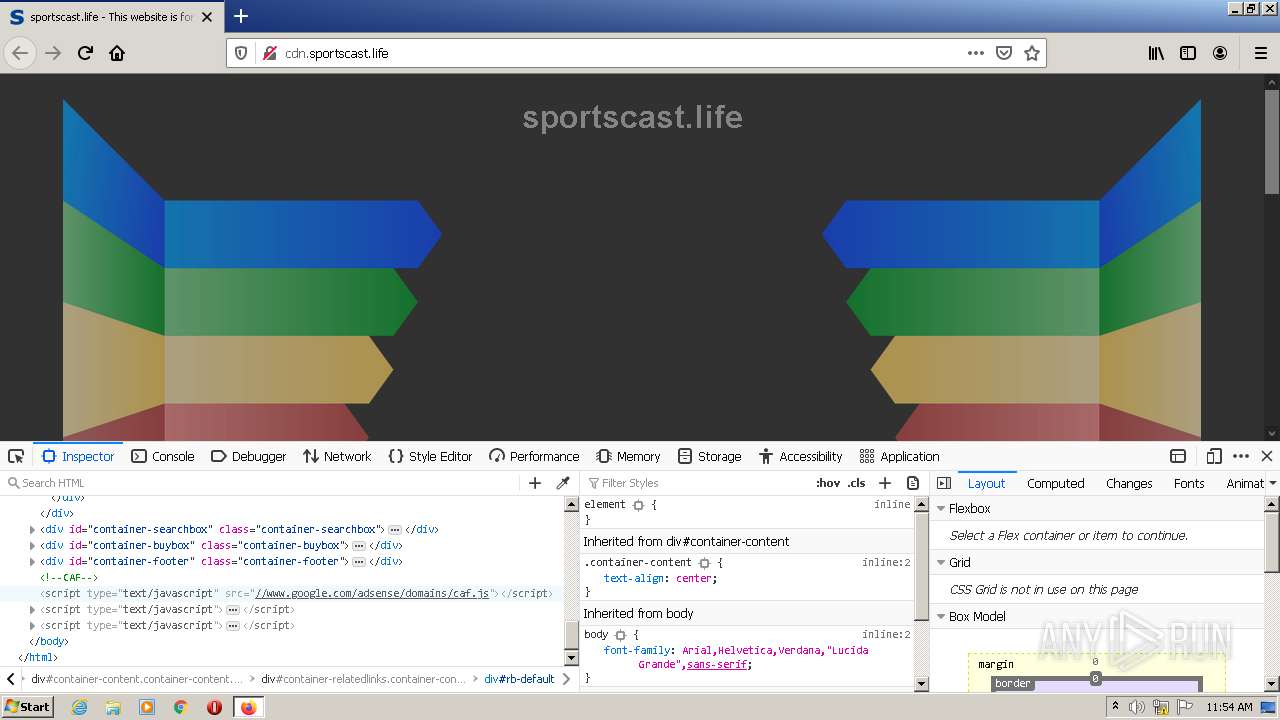Open the caf.js script source link

click(372, 593)
